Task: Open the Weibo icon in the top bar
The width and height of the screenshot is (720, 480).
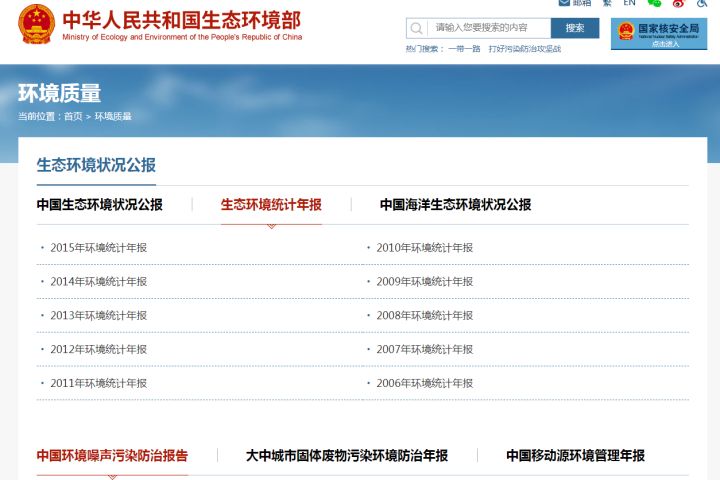Action: 679,3
